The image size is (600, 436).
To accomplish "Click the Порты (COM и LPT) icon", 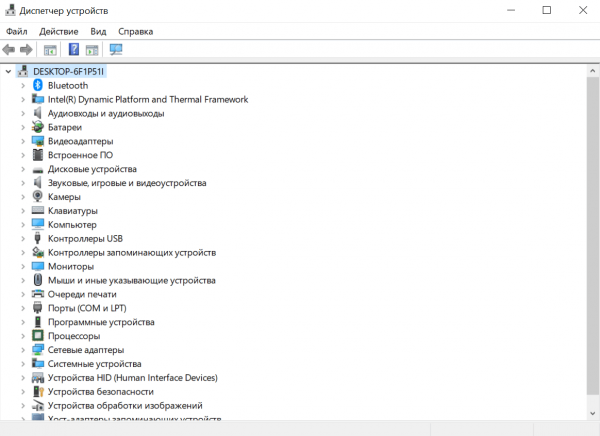I will point(38,308).
